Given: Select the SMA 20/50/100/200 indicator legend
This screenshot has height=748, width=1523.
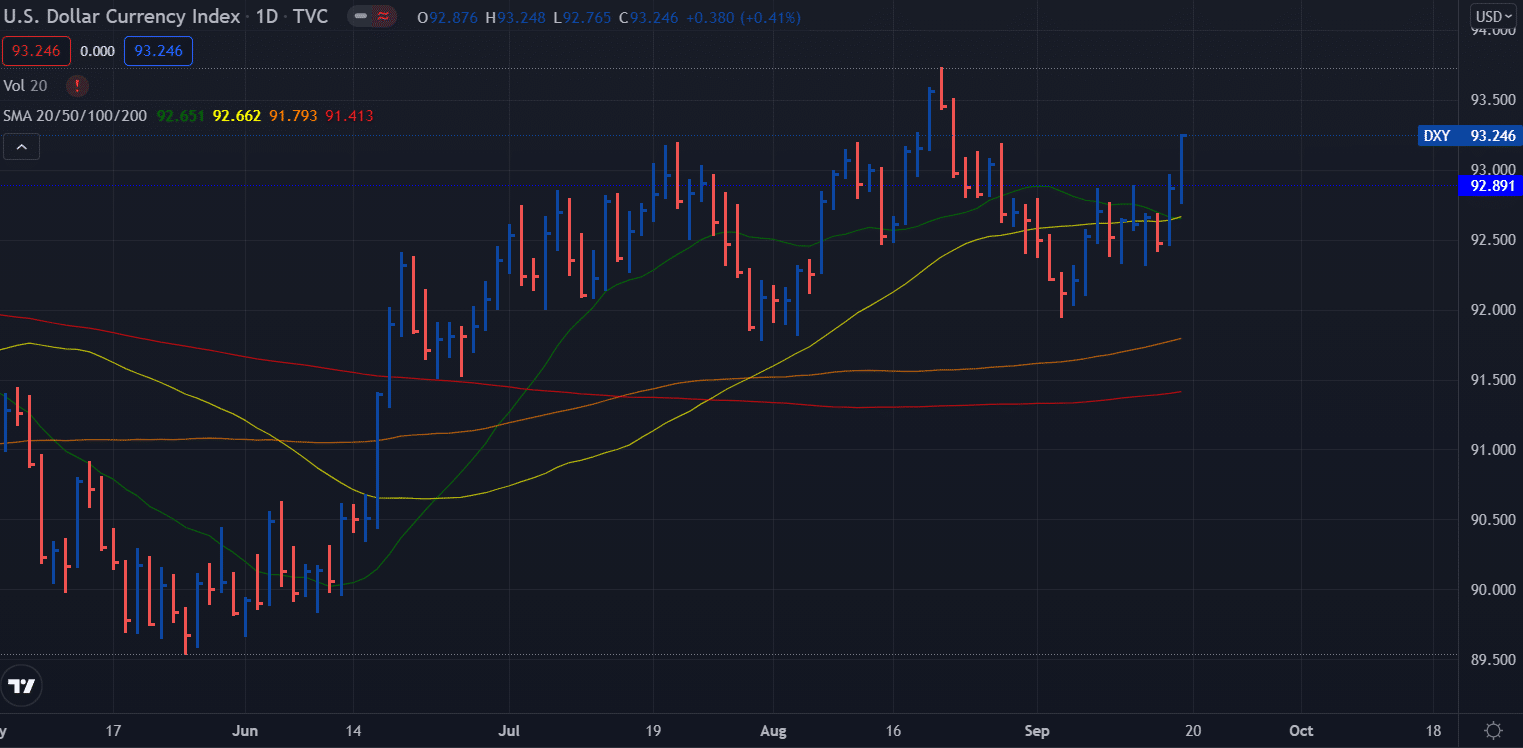Looking at the screenshot, I should (x=75, y=116).
